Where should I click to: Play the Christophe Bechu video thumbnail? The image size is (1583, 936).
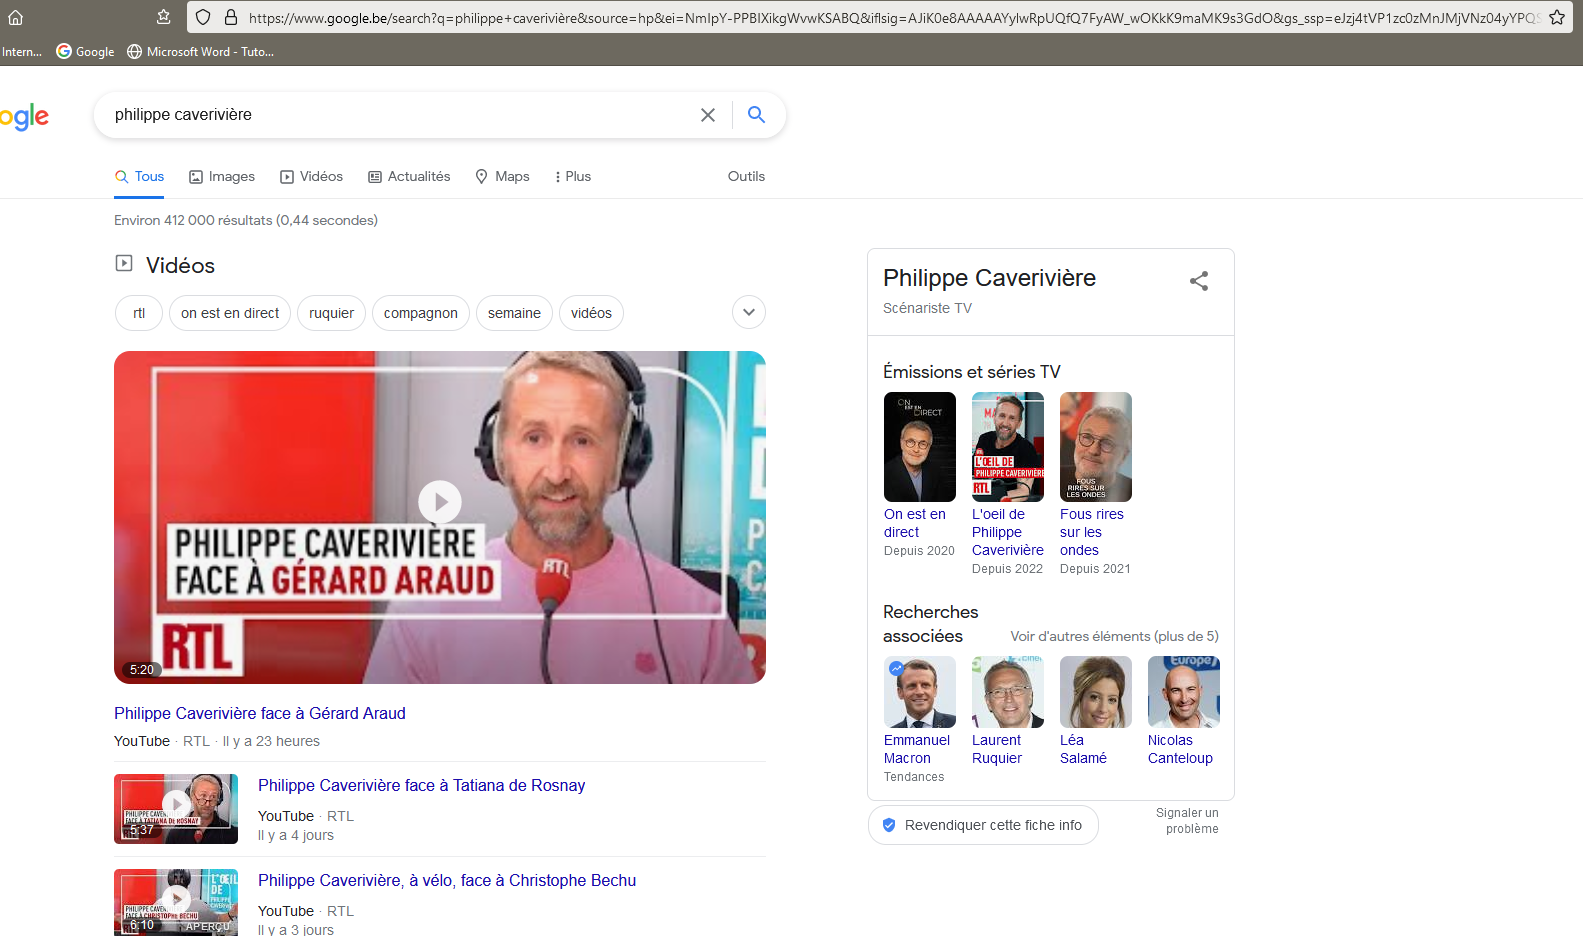(x=176, y=902)
